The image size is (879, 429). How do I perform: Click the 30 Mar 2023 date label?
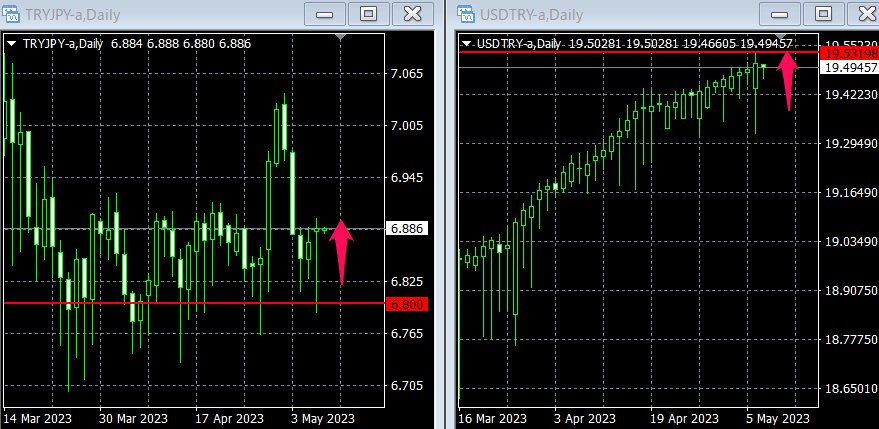[133, 419]
